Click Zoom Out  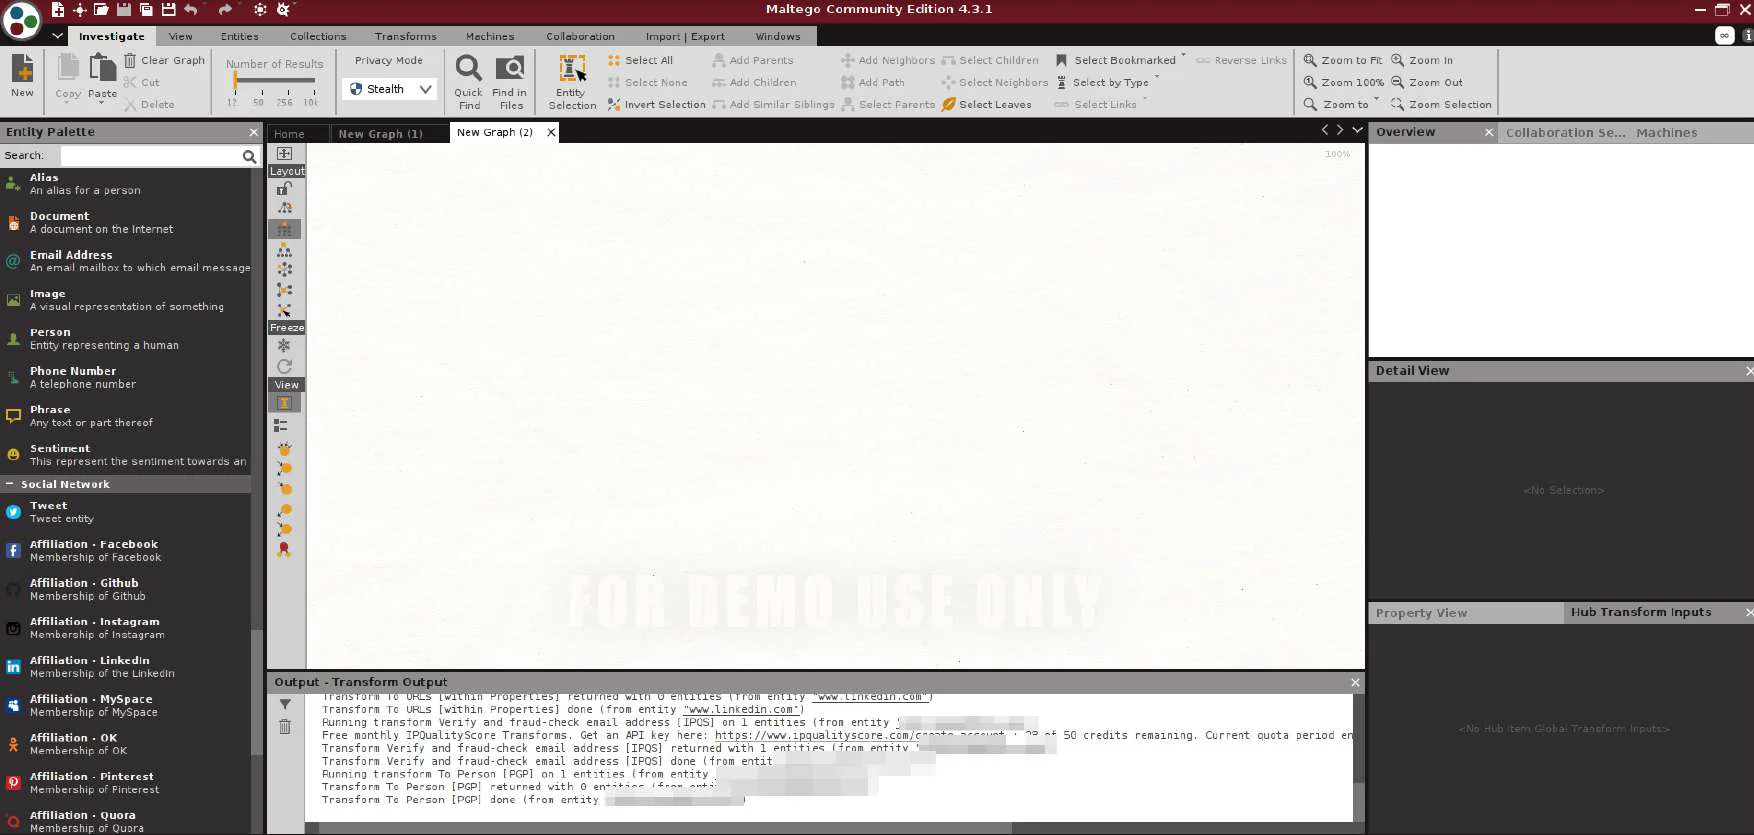pyautogui.click(x=1427, y=82)
